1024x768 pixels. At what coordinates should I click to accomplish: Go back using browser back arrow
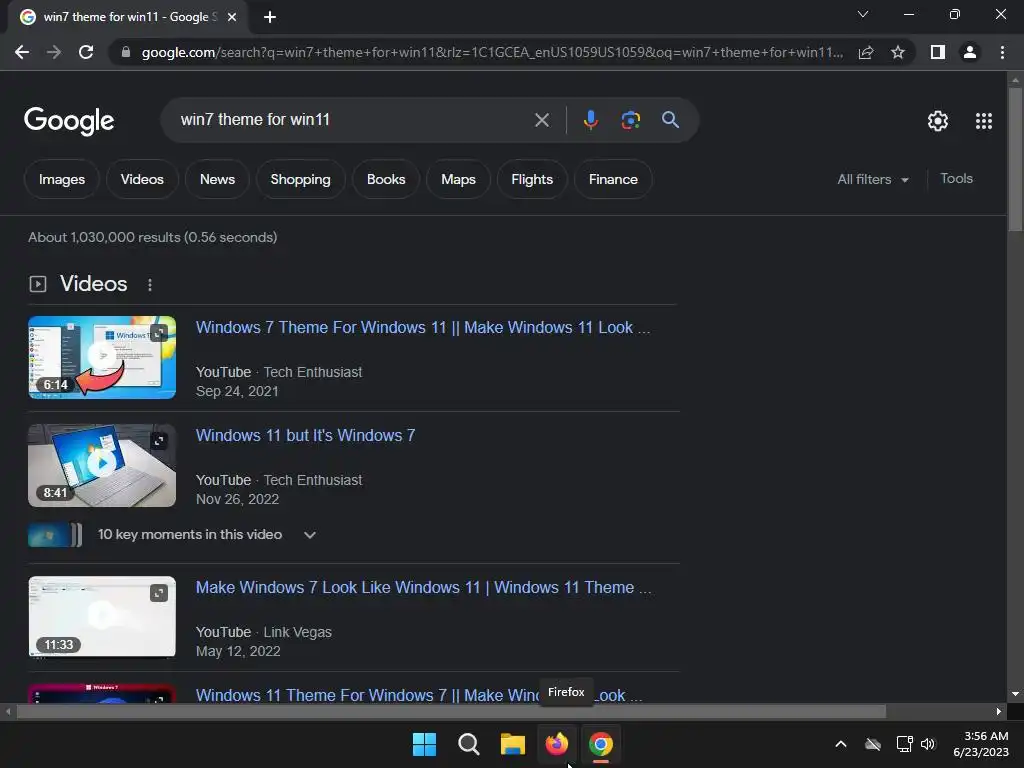click(x=22, y=52)
